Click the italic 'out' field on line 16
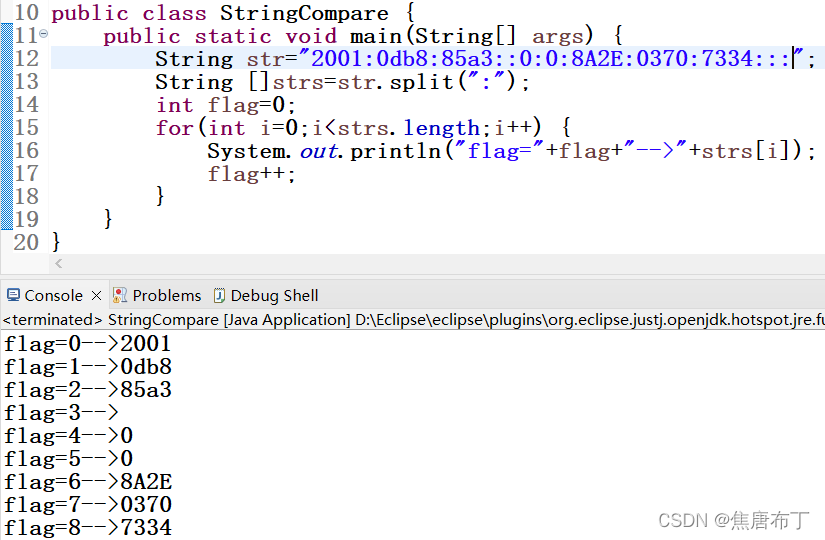The width and height of the screenshot is (825, 540). [x=319, y=151]
